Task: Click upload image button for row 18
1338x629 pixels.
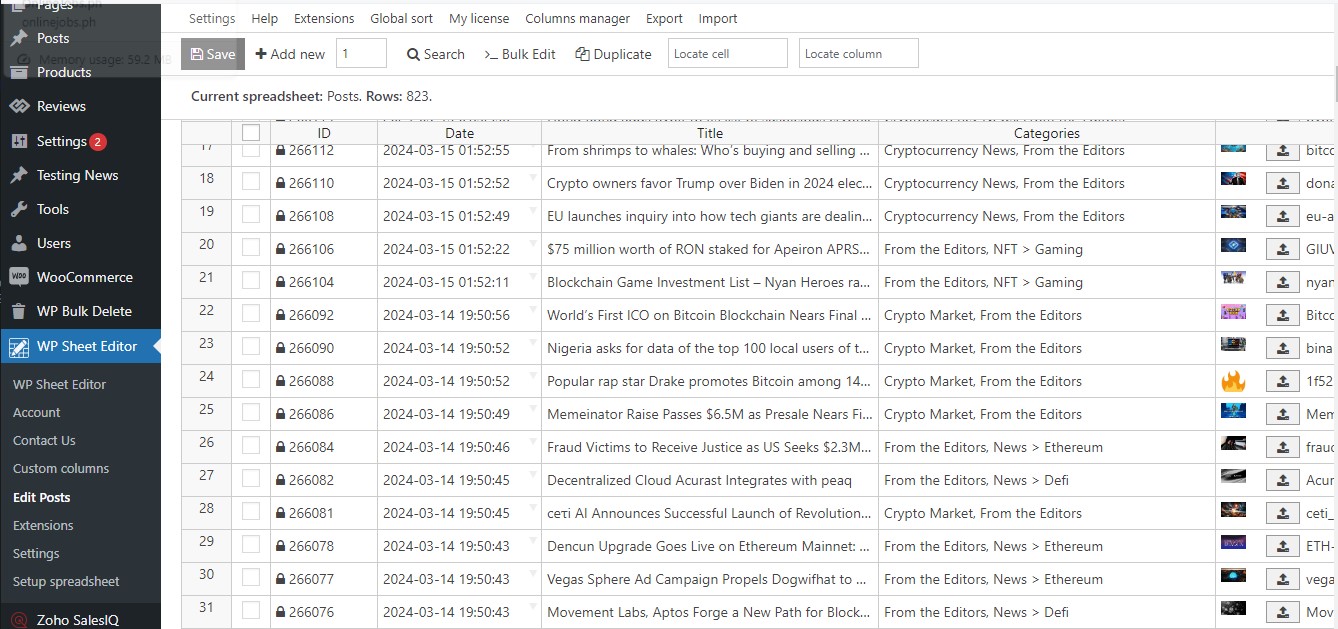Action: [1282, 183]
